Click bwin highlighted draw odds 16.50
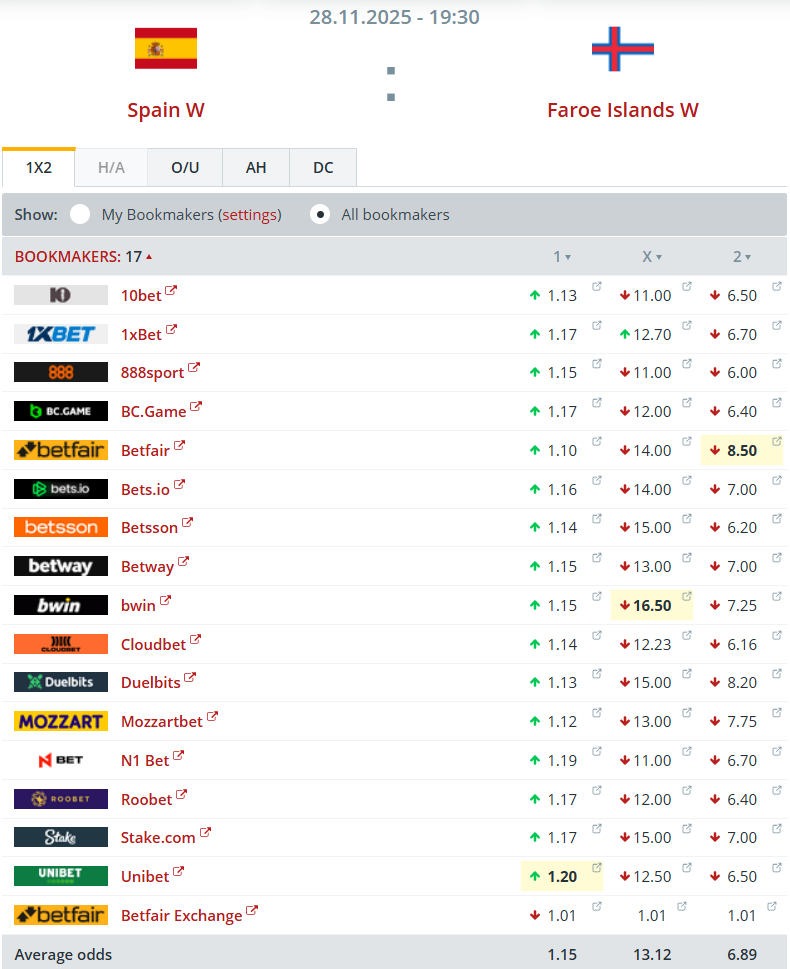Viewport: 790px width, 969px height. (x=652, y=605)
